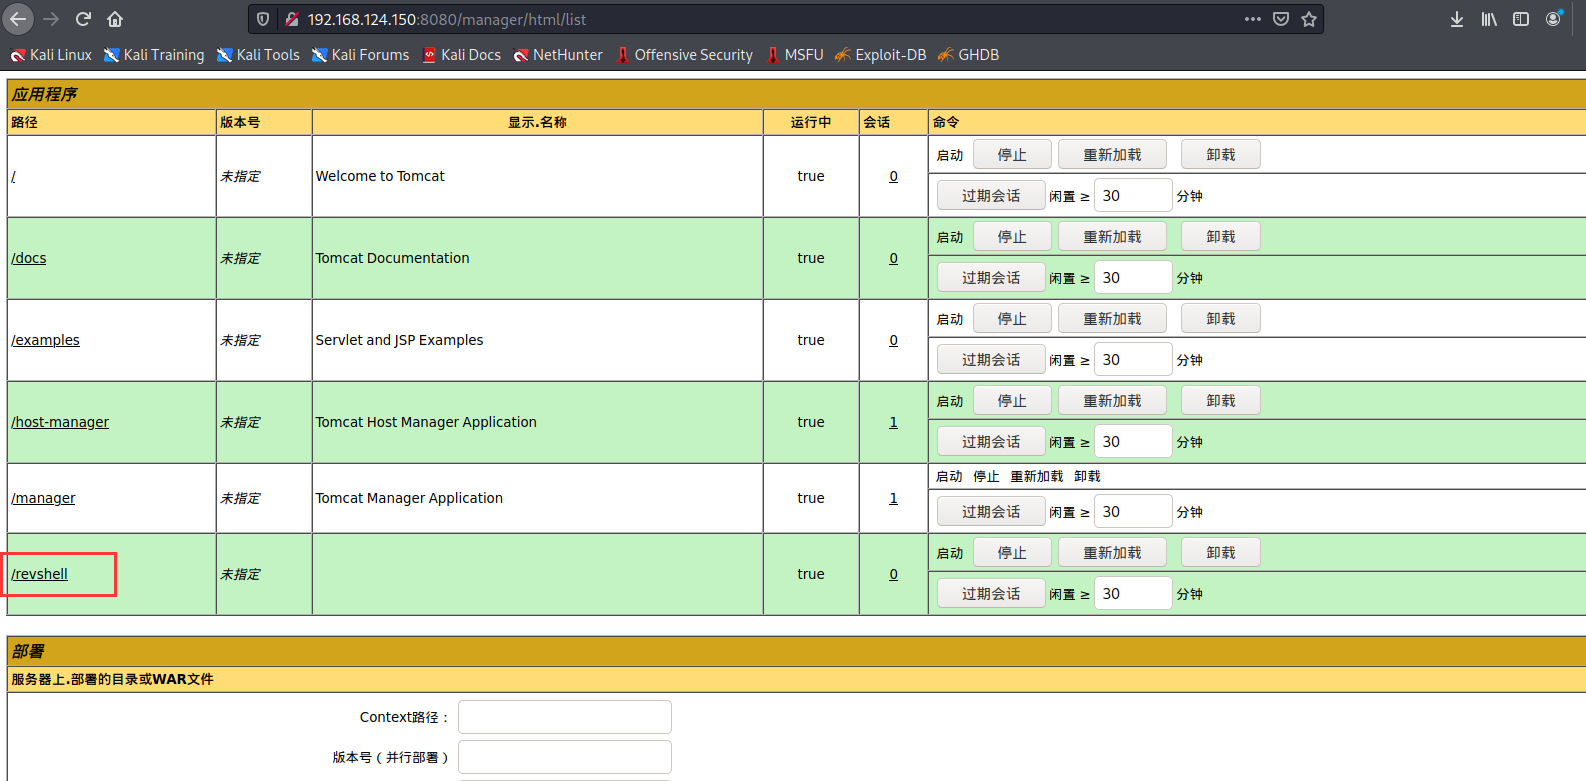Stop the /docs application
The width and height of the screenshot is (1586, 781).
(x=1012, y=237)
